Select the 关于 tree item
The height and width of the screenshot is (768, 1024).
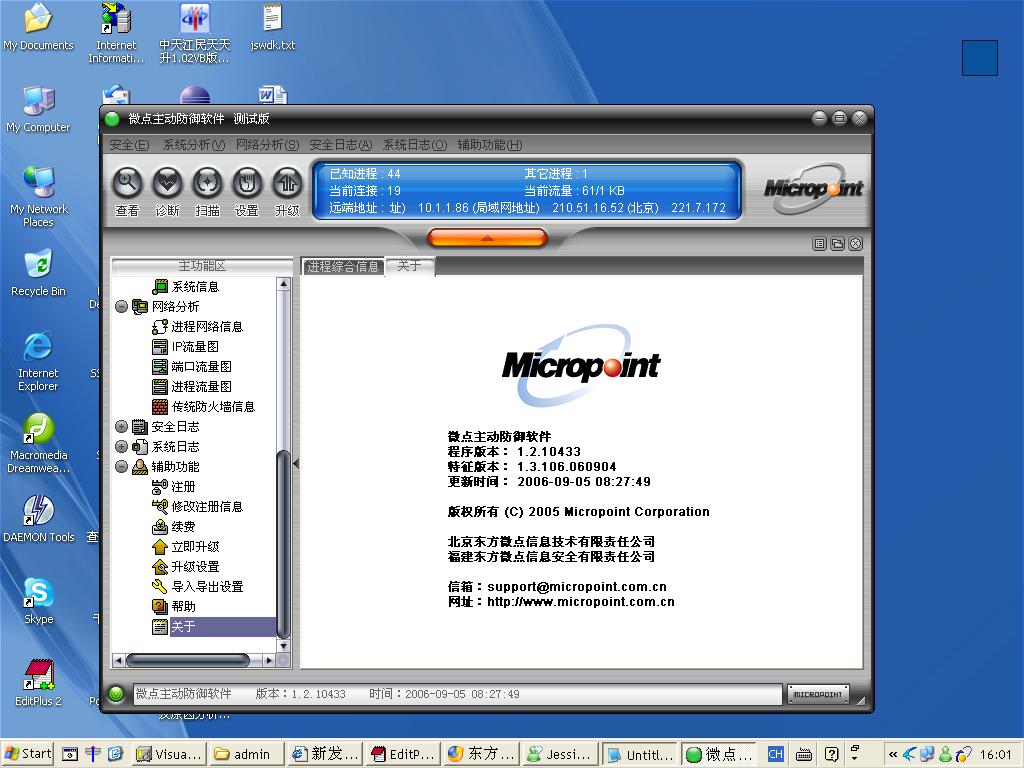(214, 627)
